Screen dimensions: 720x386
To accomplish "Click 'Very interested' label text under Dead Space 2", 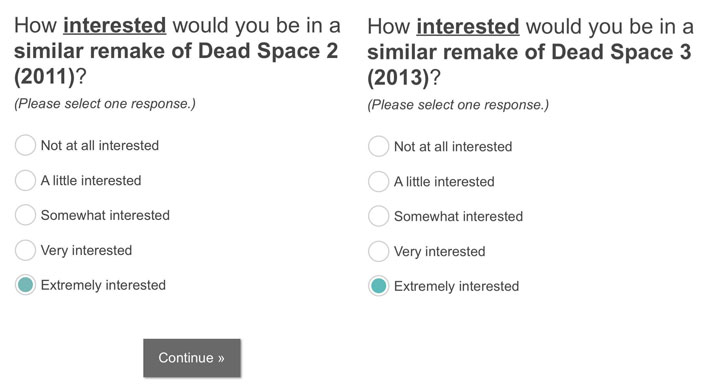I will pyautogui.click(x=86, y=250).
